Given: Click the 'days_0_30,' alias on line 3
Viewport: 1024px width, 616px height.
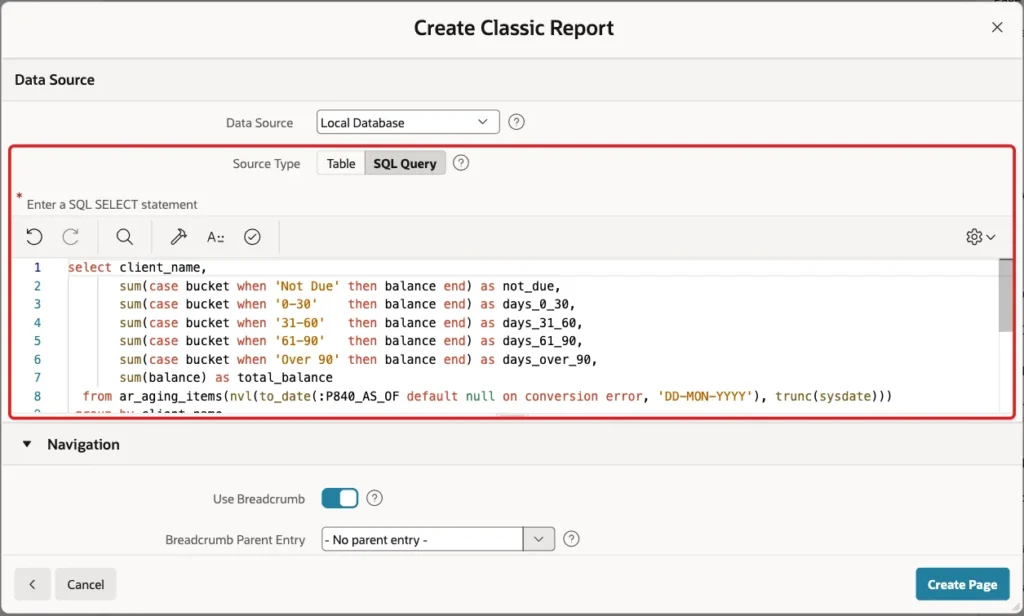Looking at the screenshot, I should (x=539, y=304).
